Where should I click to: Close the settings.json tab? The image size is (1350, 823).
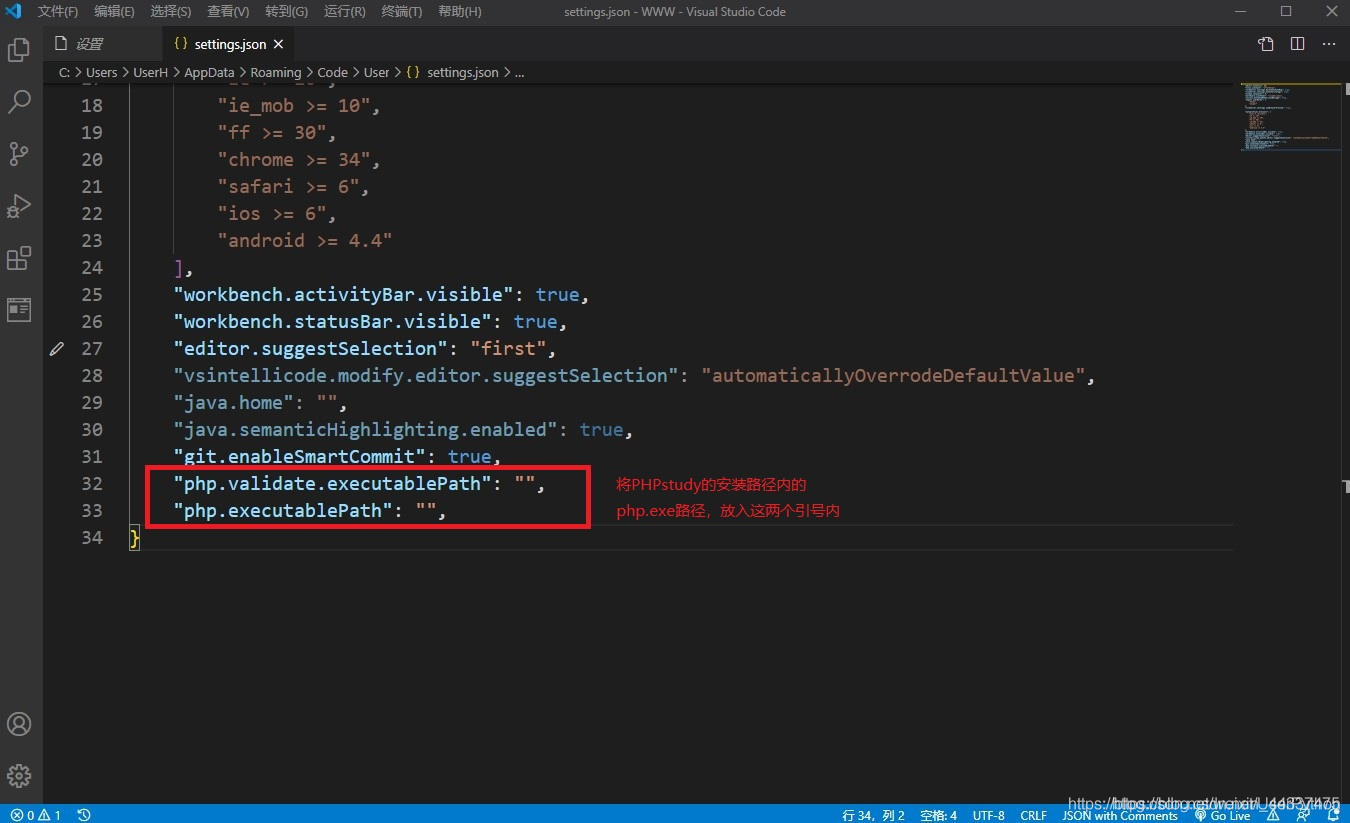pos(279,44)
